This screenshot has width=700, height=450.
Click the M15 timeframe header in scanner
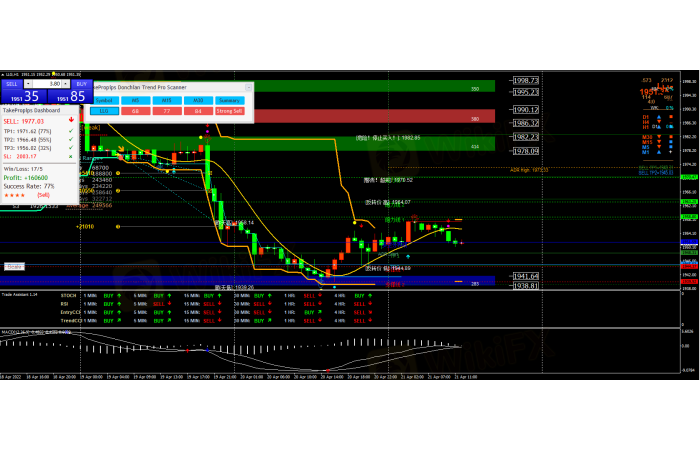click(x=167, y=100)
